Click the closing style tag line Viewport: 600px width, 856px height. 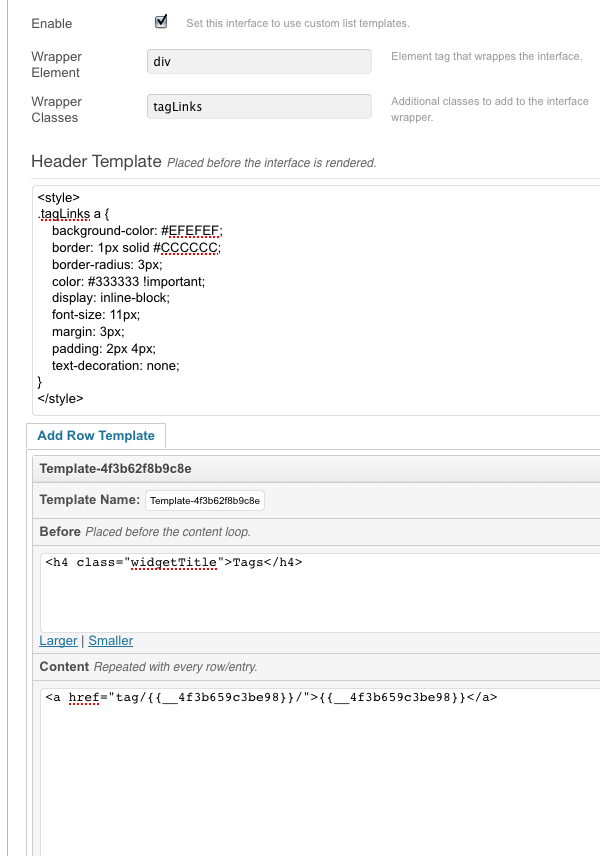pos(61,399)
